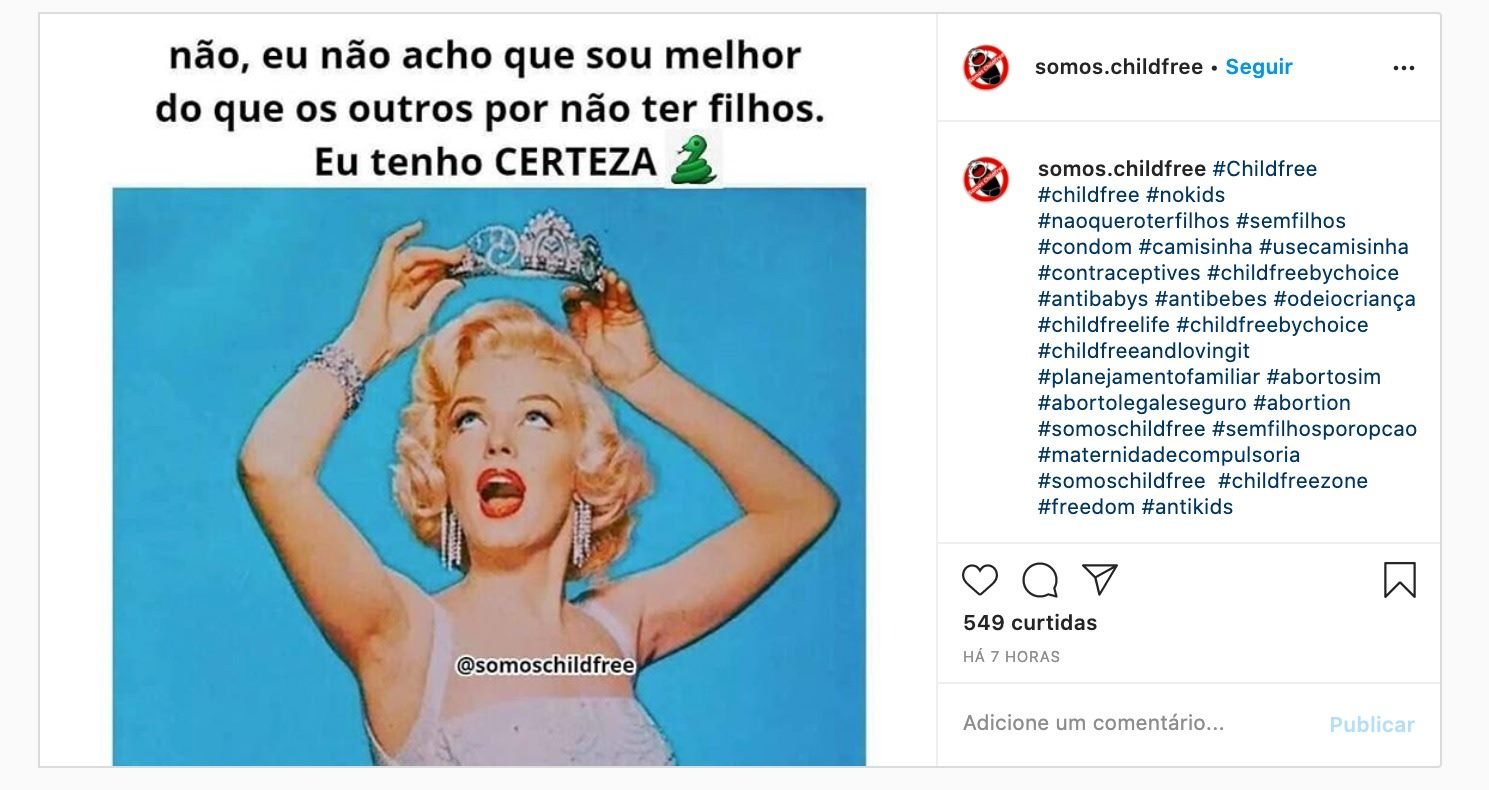Image resolution: width=1489 pixels, height=790 pixels.
Task: Open header profile avatar of somos.childfree
Action: [986, 68]
